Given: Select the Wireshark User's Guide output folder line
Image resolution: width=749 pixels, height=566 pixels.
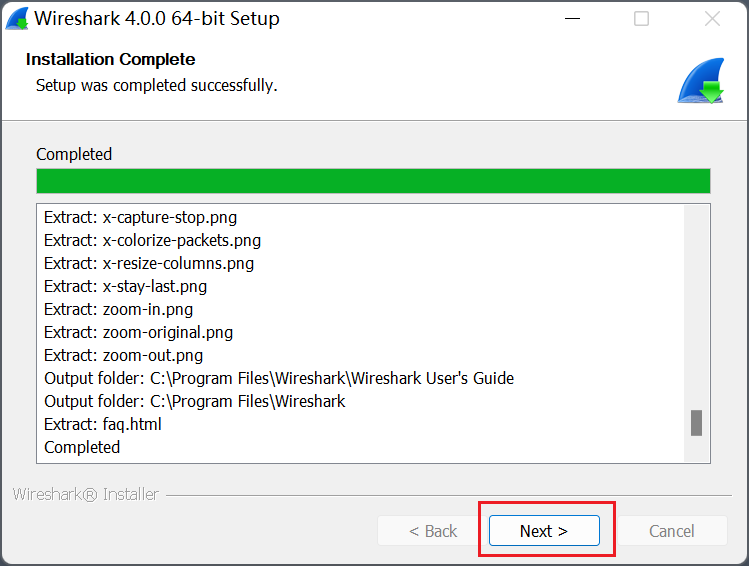Looking at the screenshot, I should pos(279,378).
